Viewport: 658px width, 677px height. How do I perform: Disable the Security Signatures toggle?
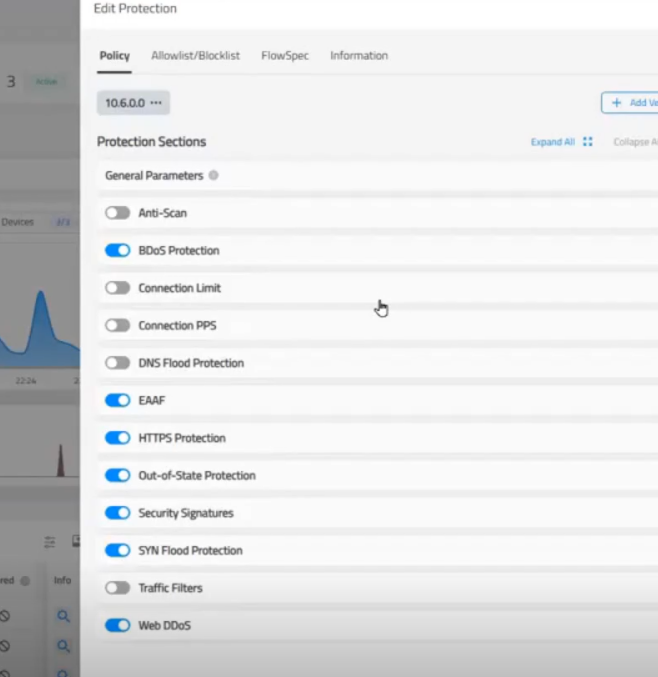pos(117,513)
